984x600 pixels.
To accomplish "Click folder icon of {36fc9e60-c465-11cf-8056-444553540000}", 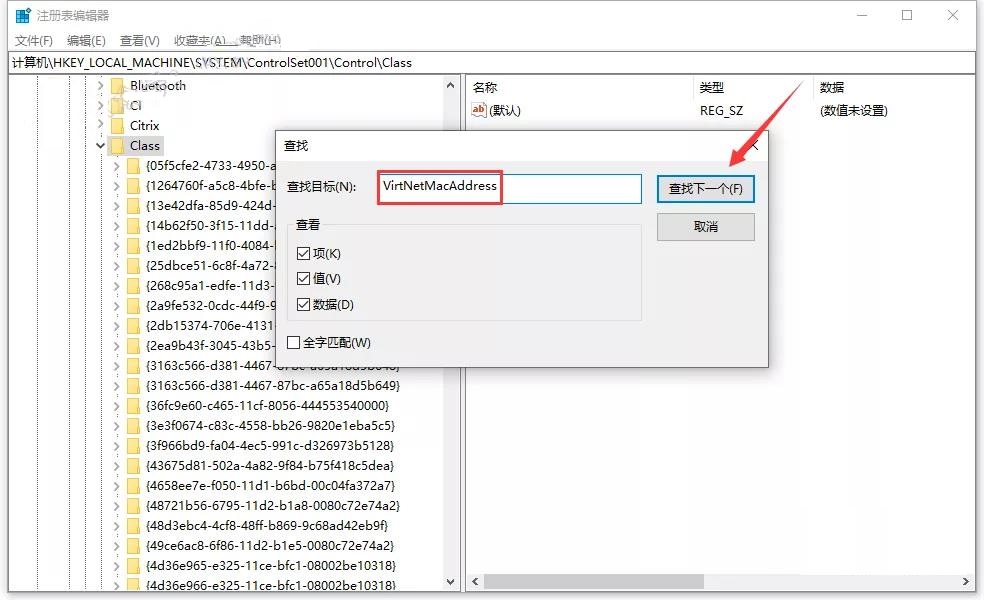I will pos(133,405).
